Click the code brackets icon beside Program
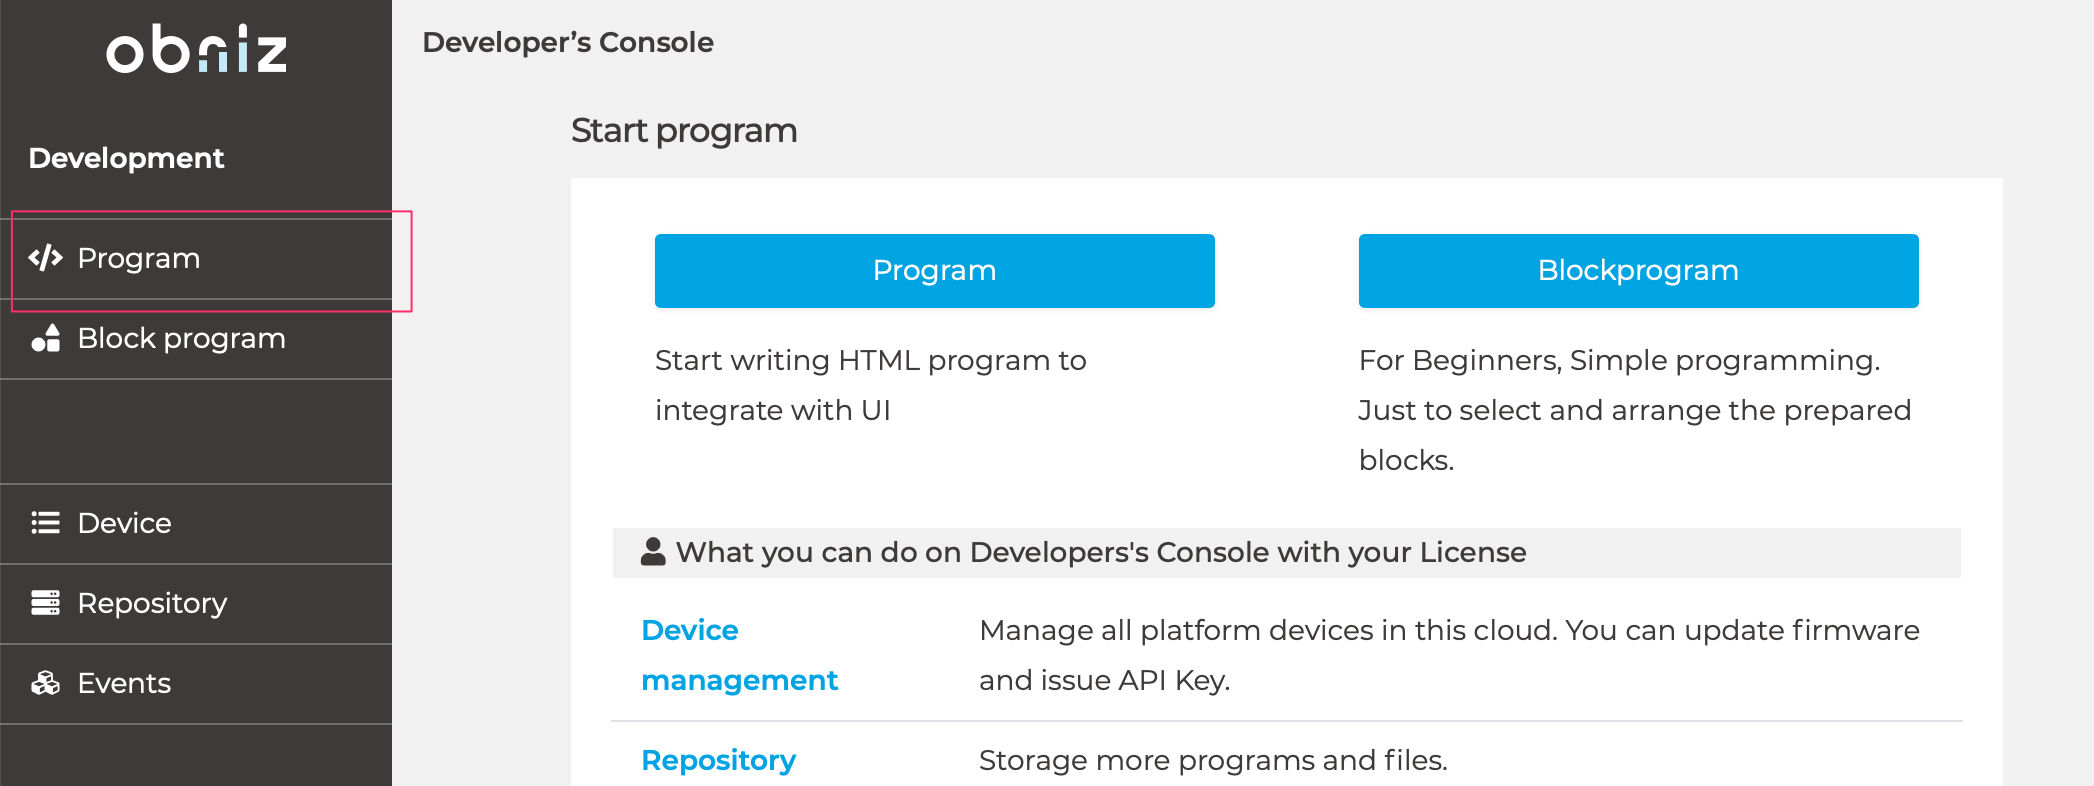Screen dimensions: 2094x786 tap(46, 258)
